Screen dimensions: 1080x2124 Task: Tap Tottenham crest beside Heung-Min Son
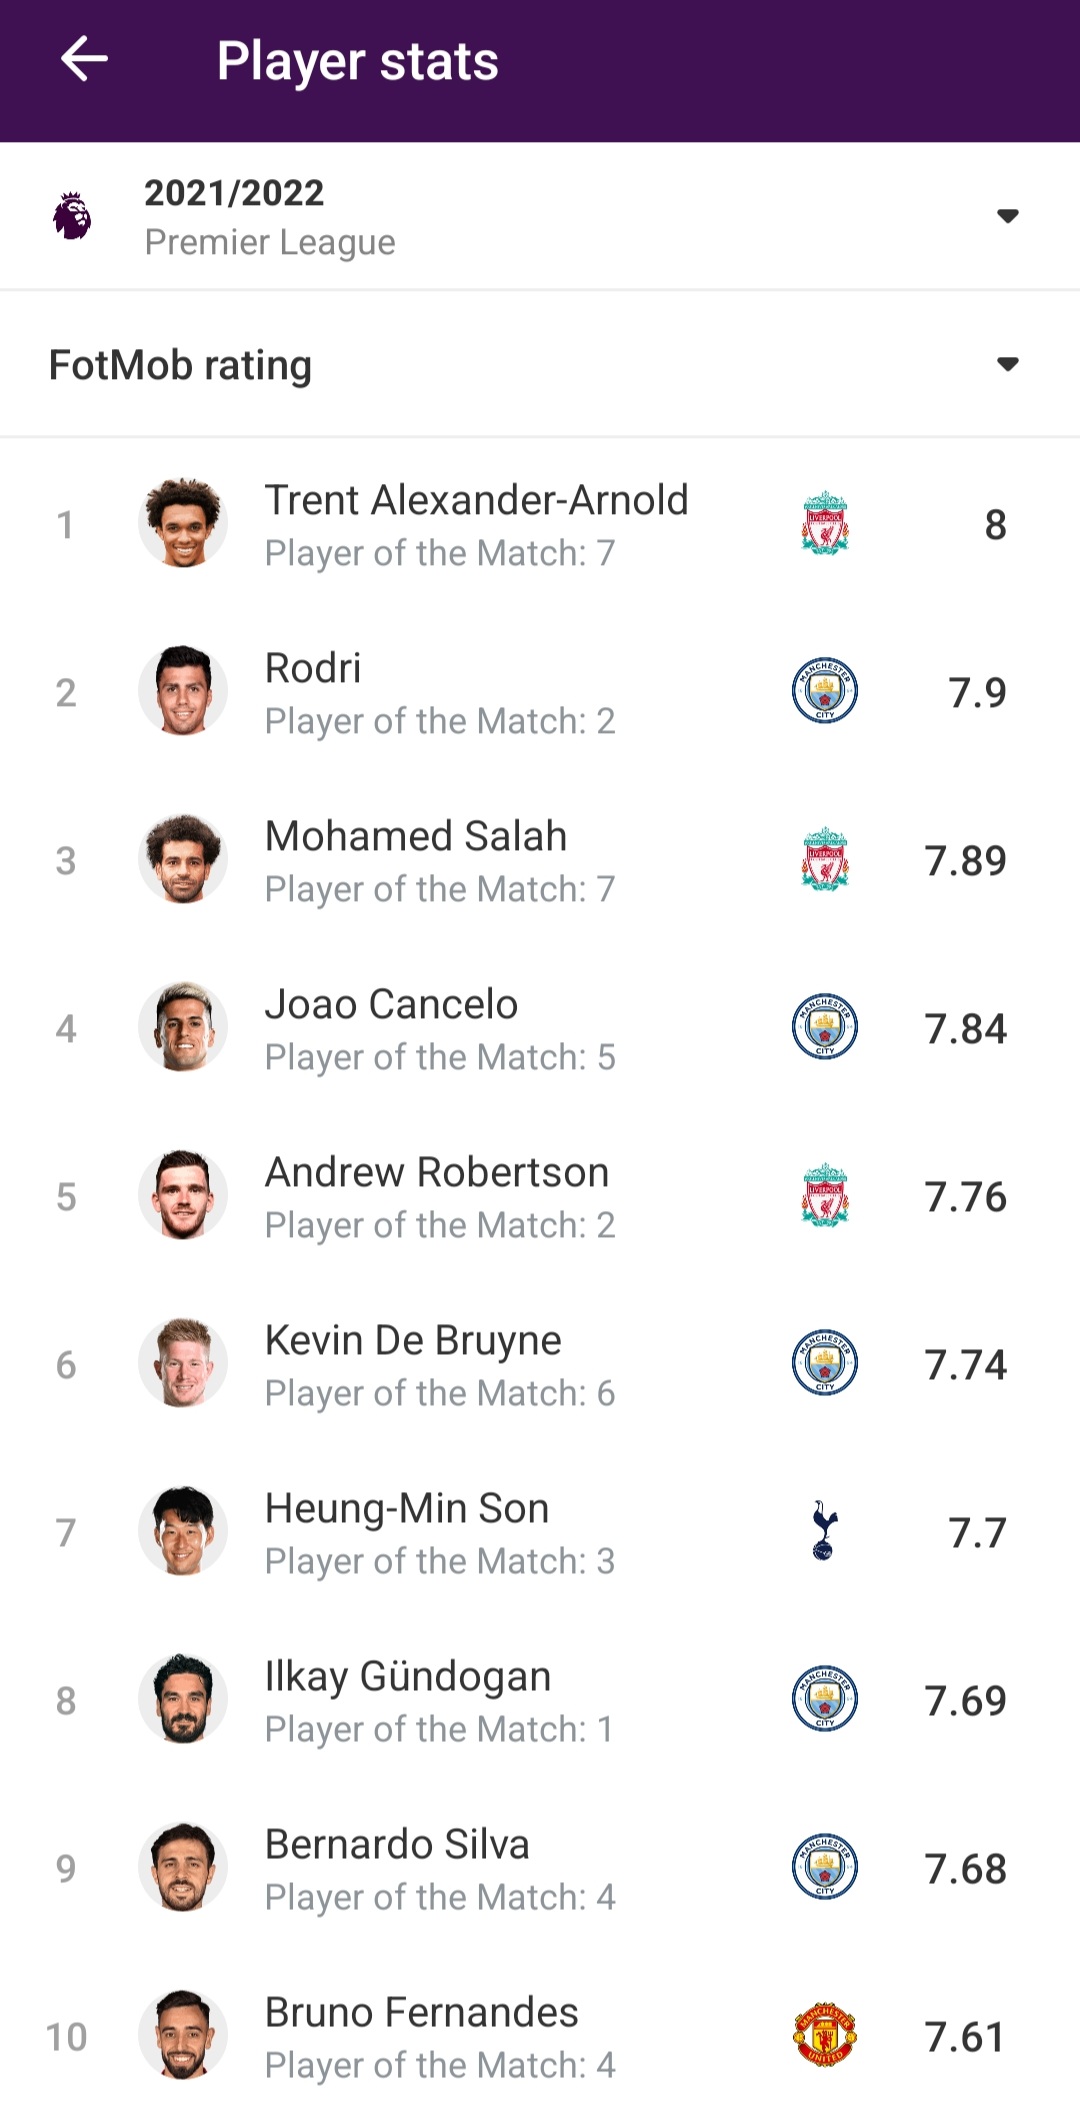[x=824, y=1531]
